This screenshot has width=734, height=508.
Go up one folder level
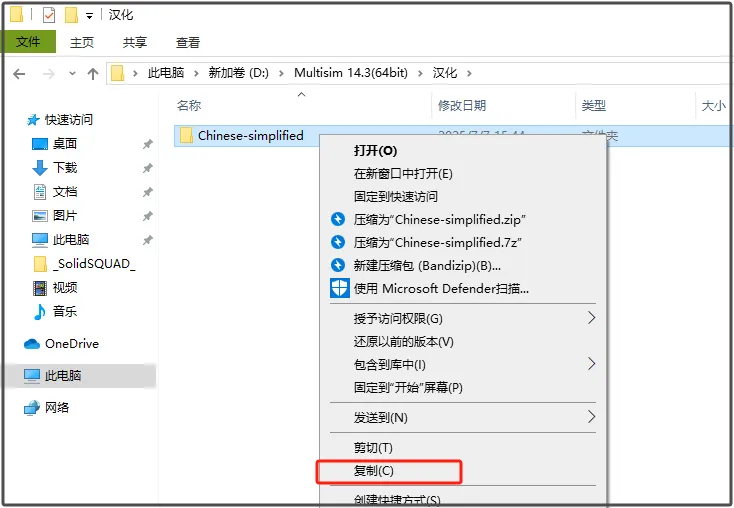(x=93, y=74)
